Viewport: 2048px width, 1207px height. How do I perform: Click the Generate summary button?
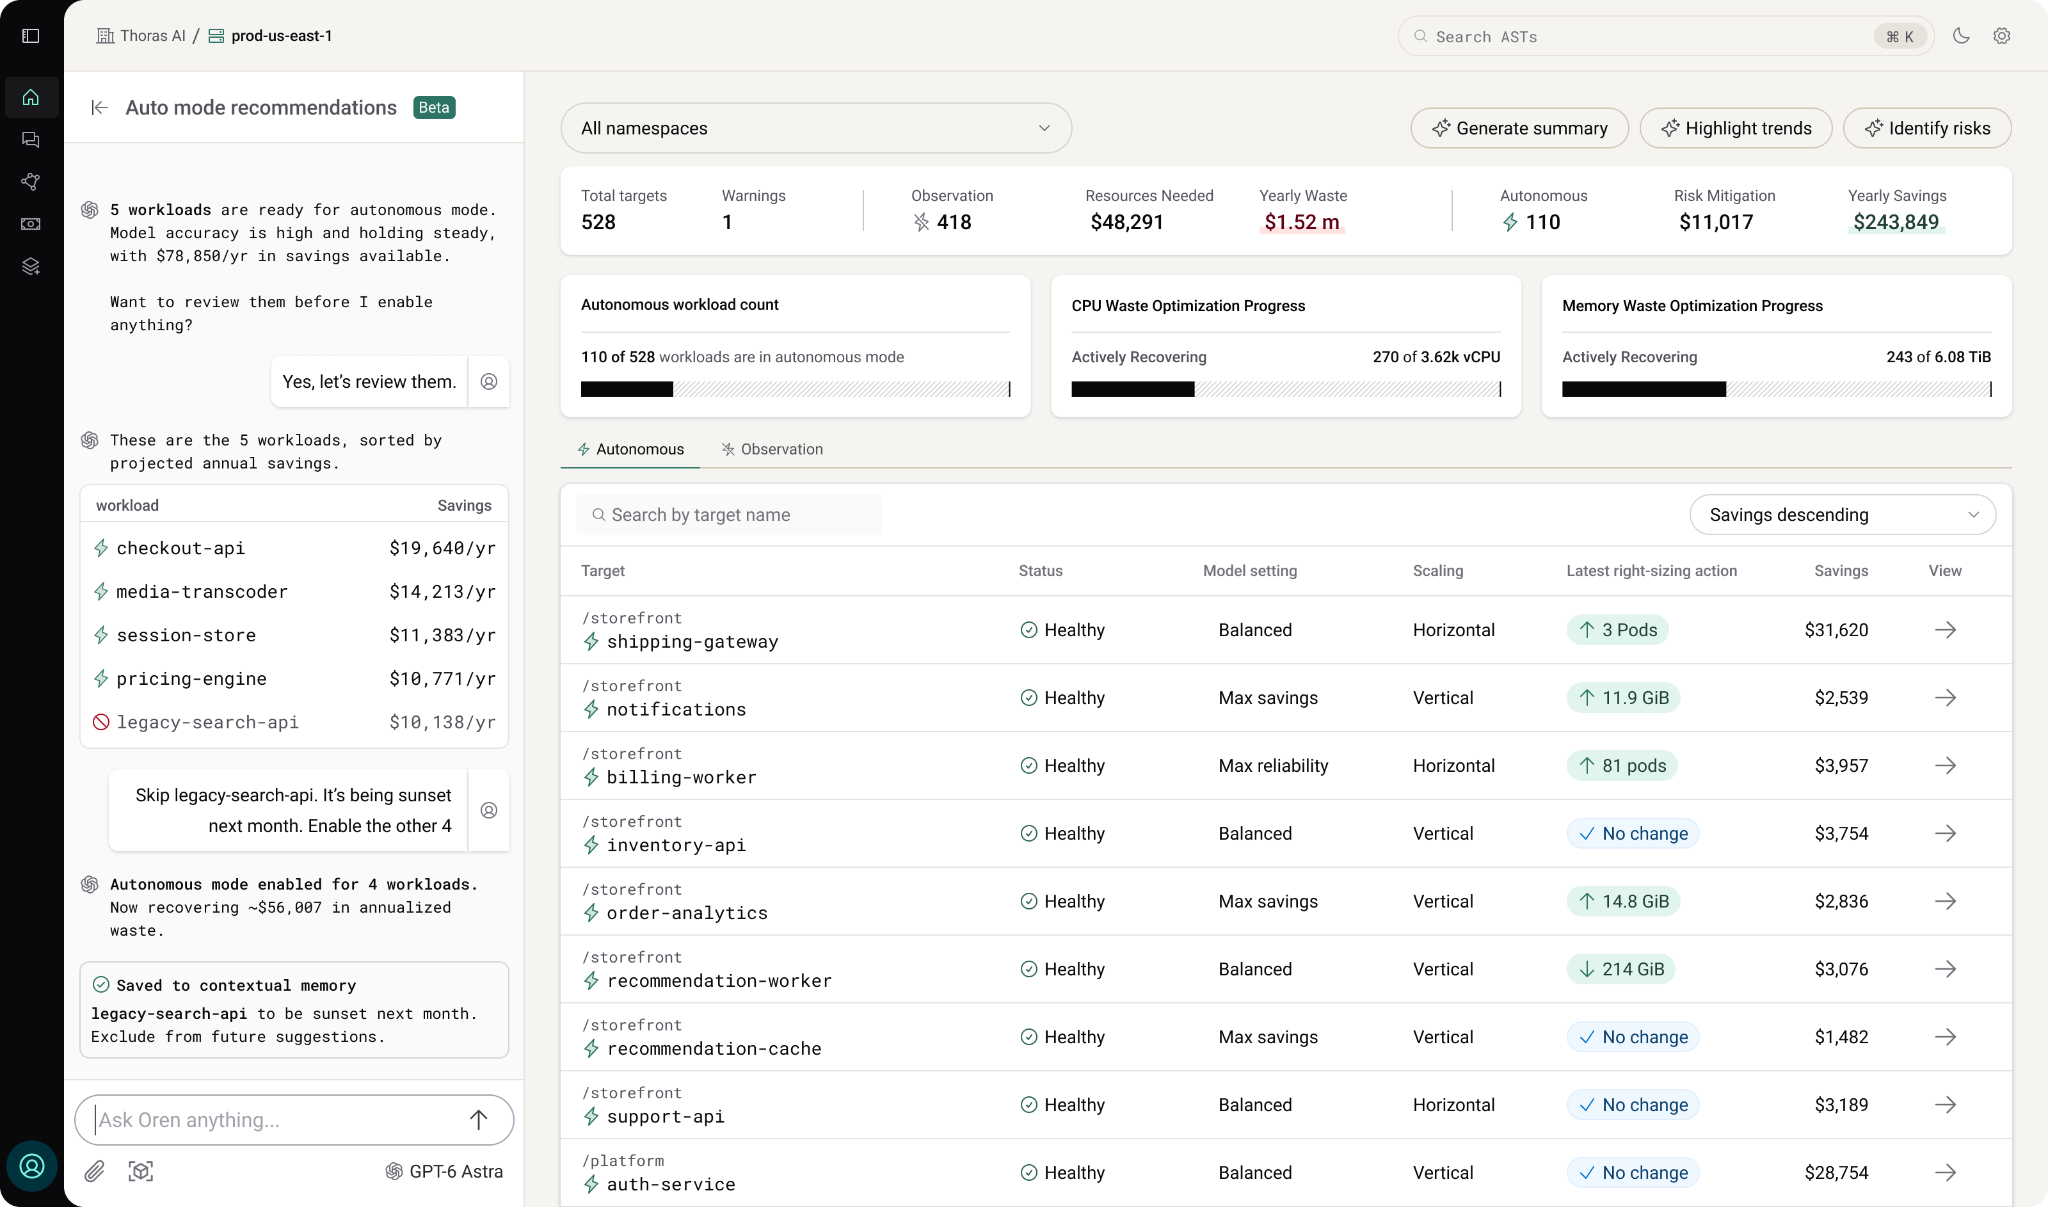pos(1519,128)
